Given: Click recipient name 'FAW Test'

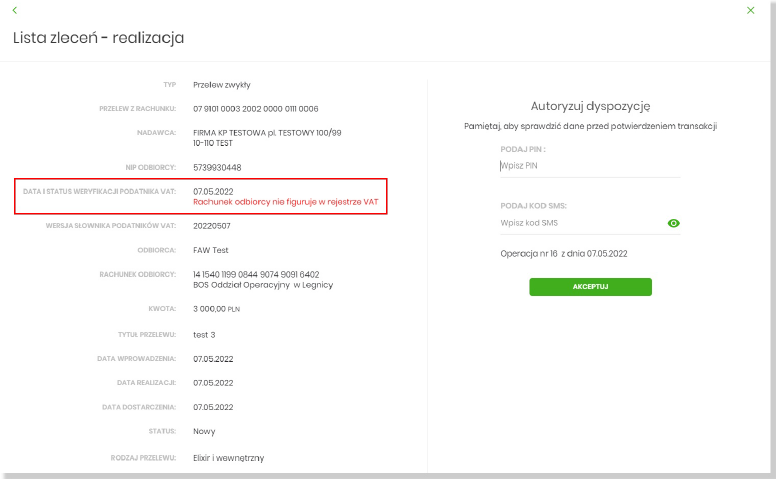Looking at the screenshot, I should (211, 249).
